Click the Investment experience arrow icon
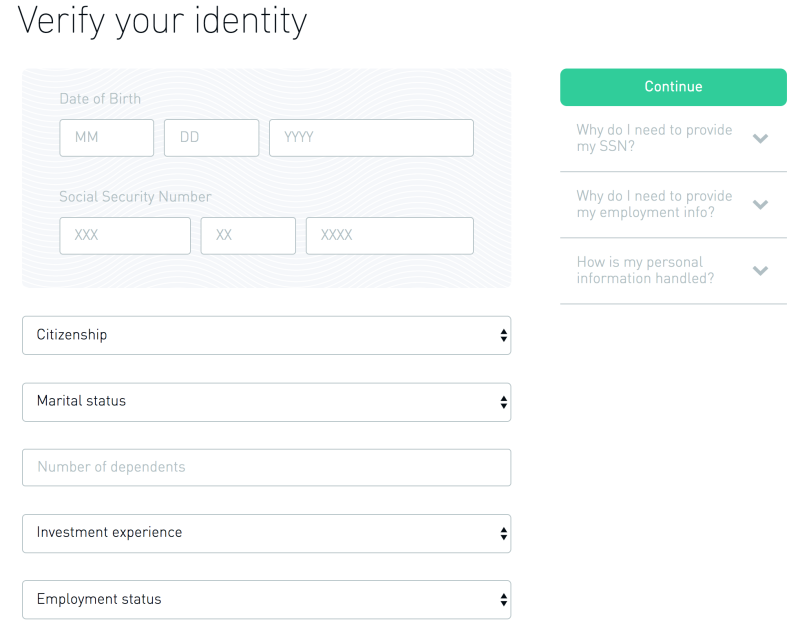The image size is (800, 634). tap(504, 534)
